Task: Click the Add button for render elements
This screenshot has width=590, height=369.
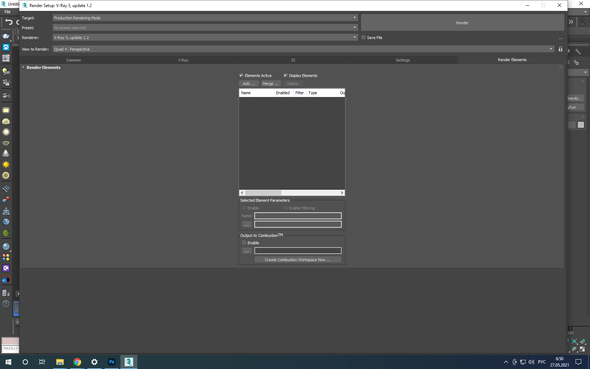Action: tap(249, 84)
